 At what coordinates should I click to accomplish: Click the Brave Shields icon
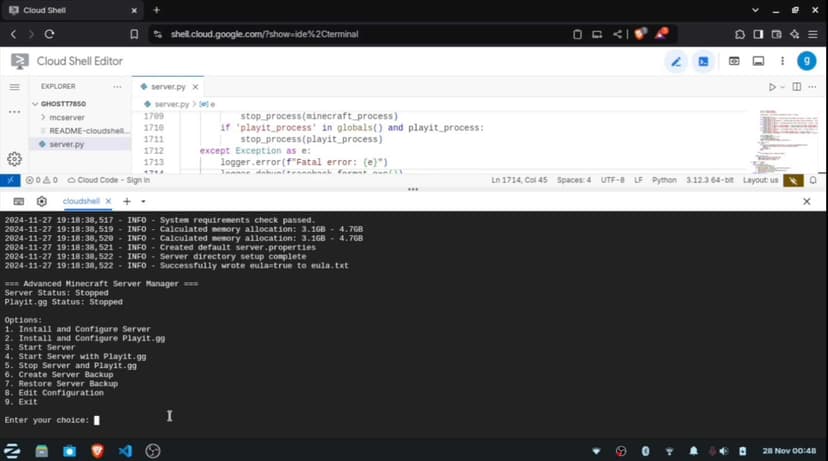tap(640, 34)
